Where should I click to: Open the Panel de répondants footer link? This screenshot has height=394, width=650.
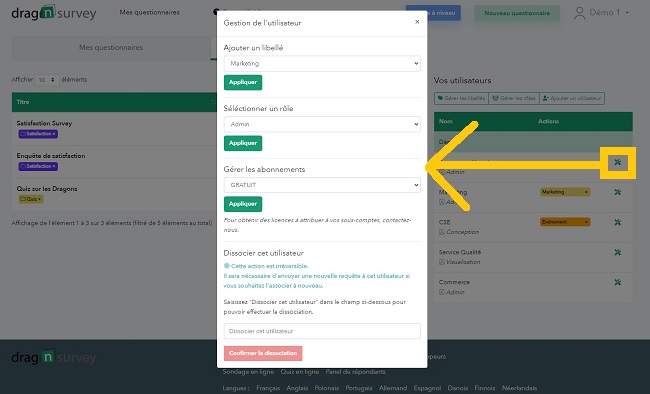click(x=355, y=372)
